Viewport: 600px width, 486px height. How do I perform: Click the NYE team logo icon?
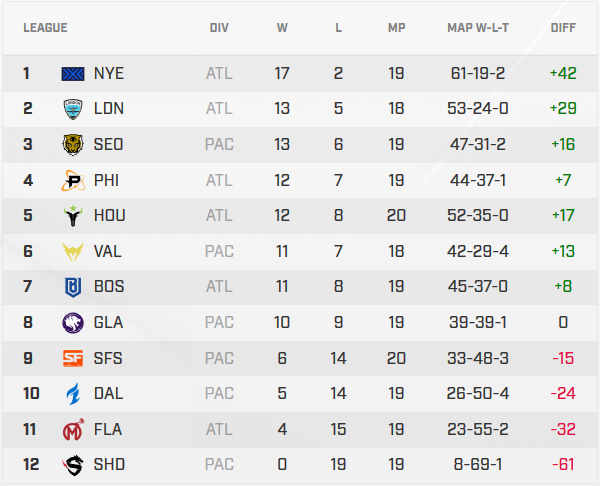point(74,73)
